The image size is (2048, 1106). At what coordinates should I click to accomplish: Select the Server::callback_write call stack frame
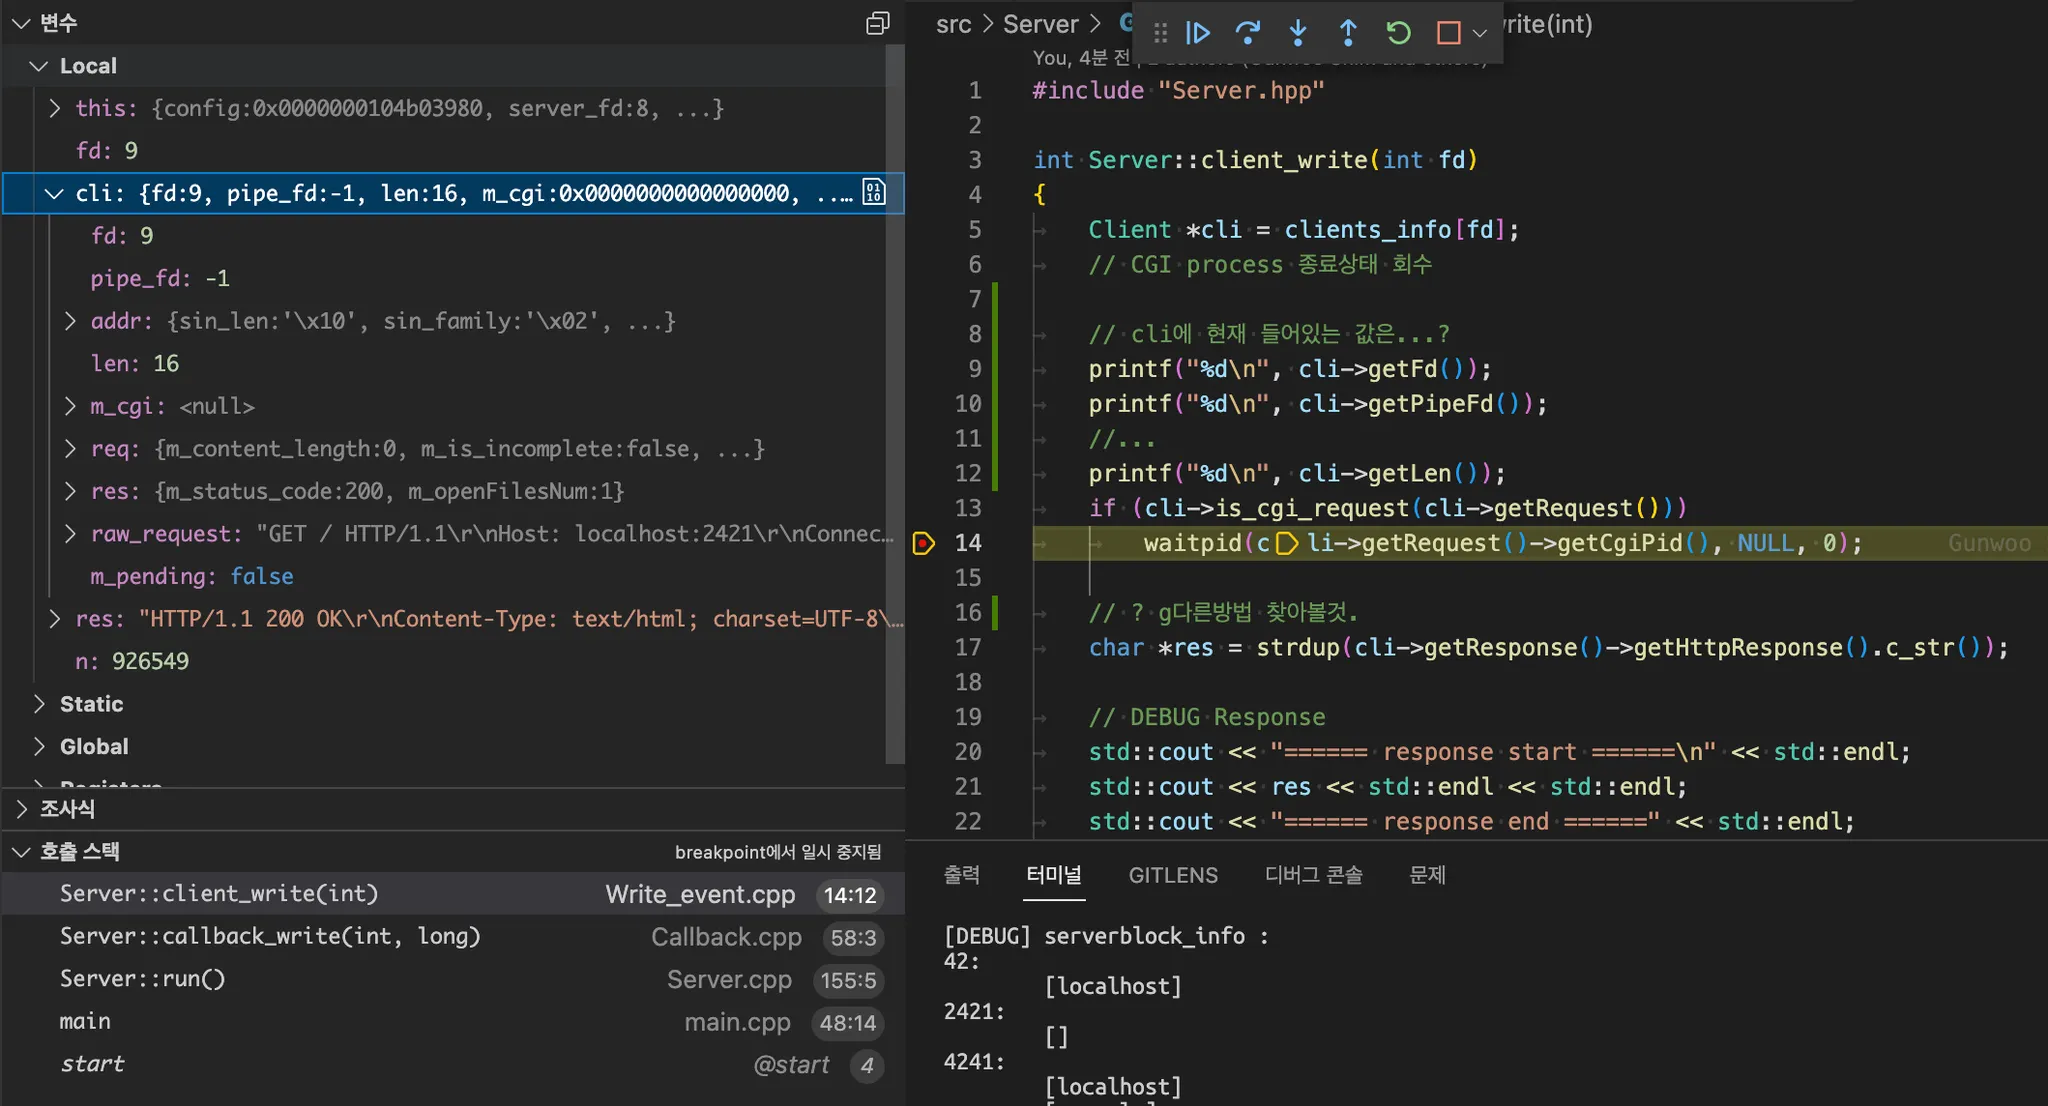[270, 936]
